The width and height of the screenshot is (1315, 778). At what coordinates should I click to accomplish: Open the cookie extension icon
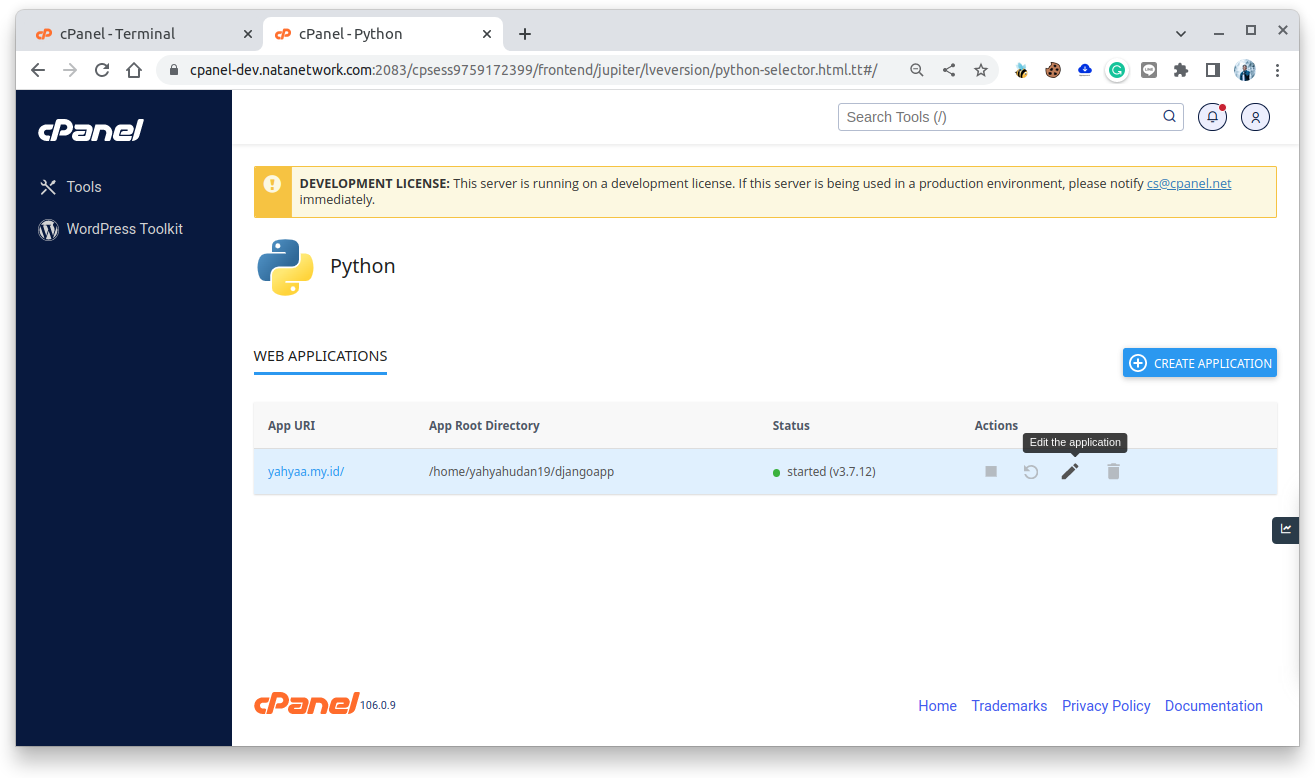pos(1053,70)
